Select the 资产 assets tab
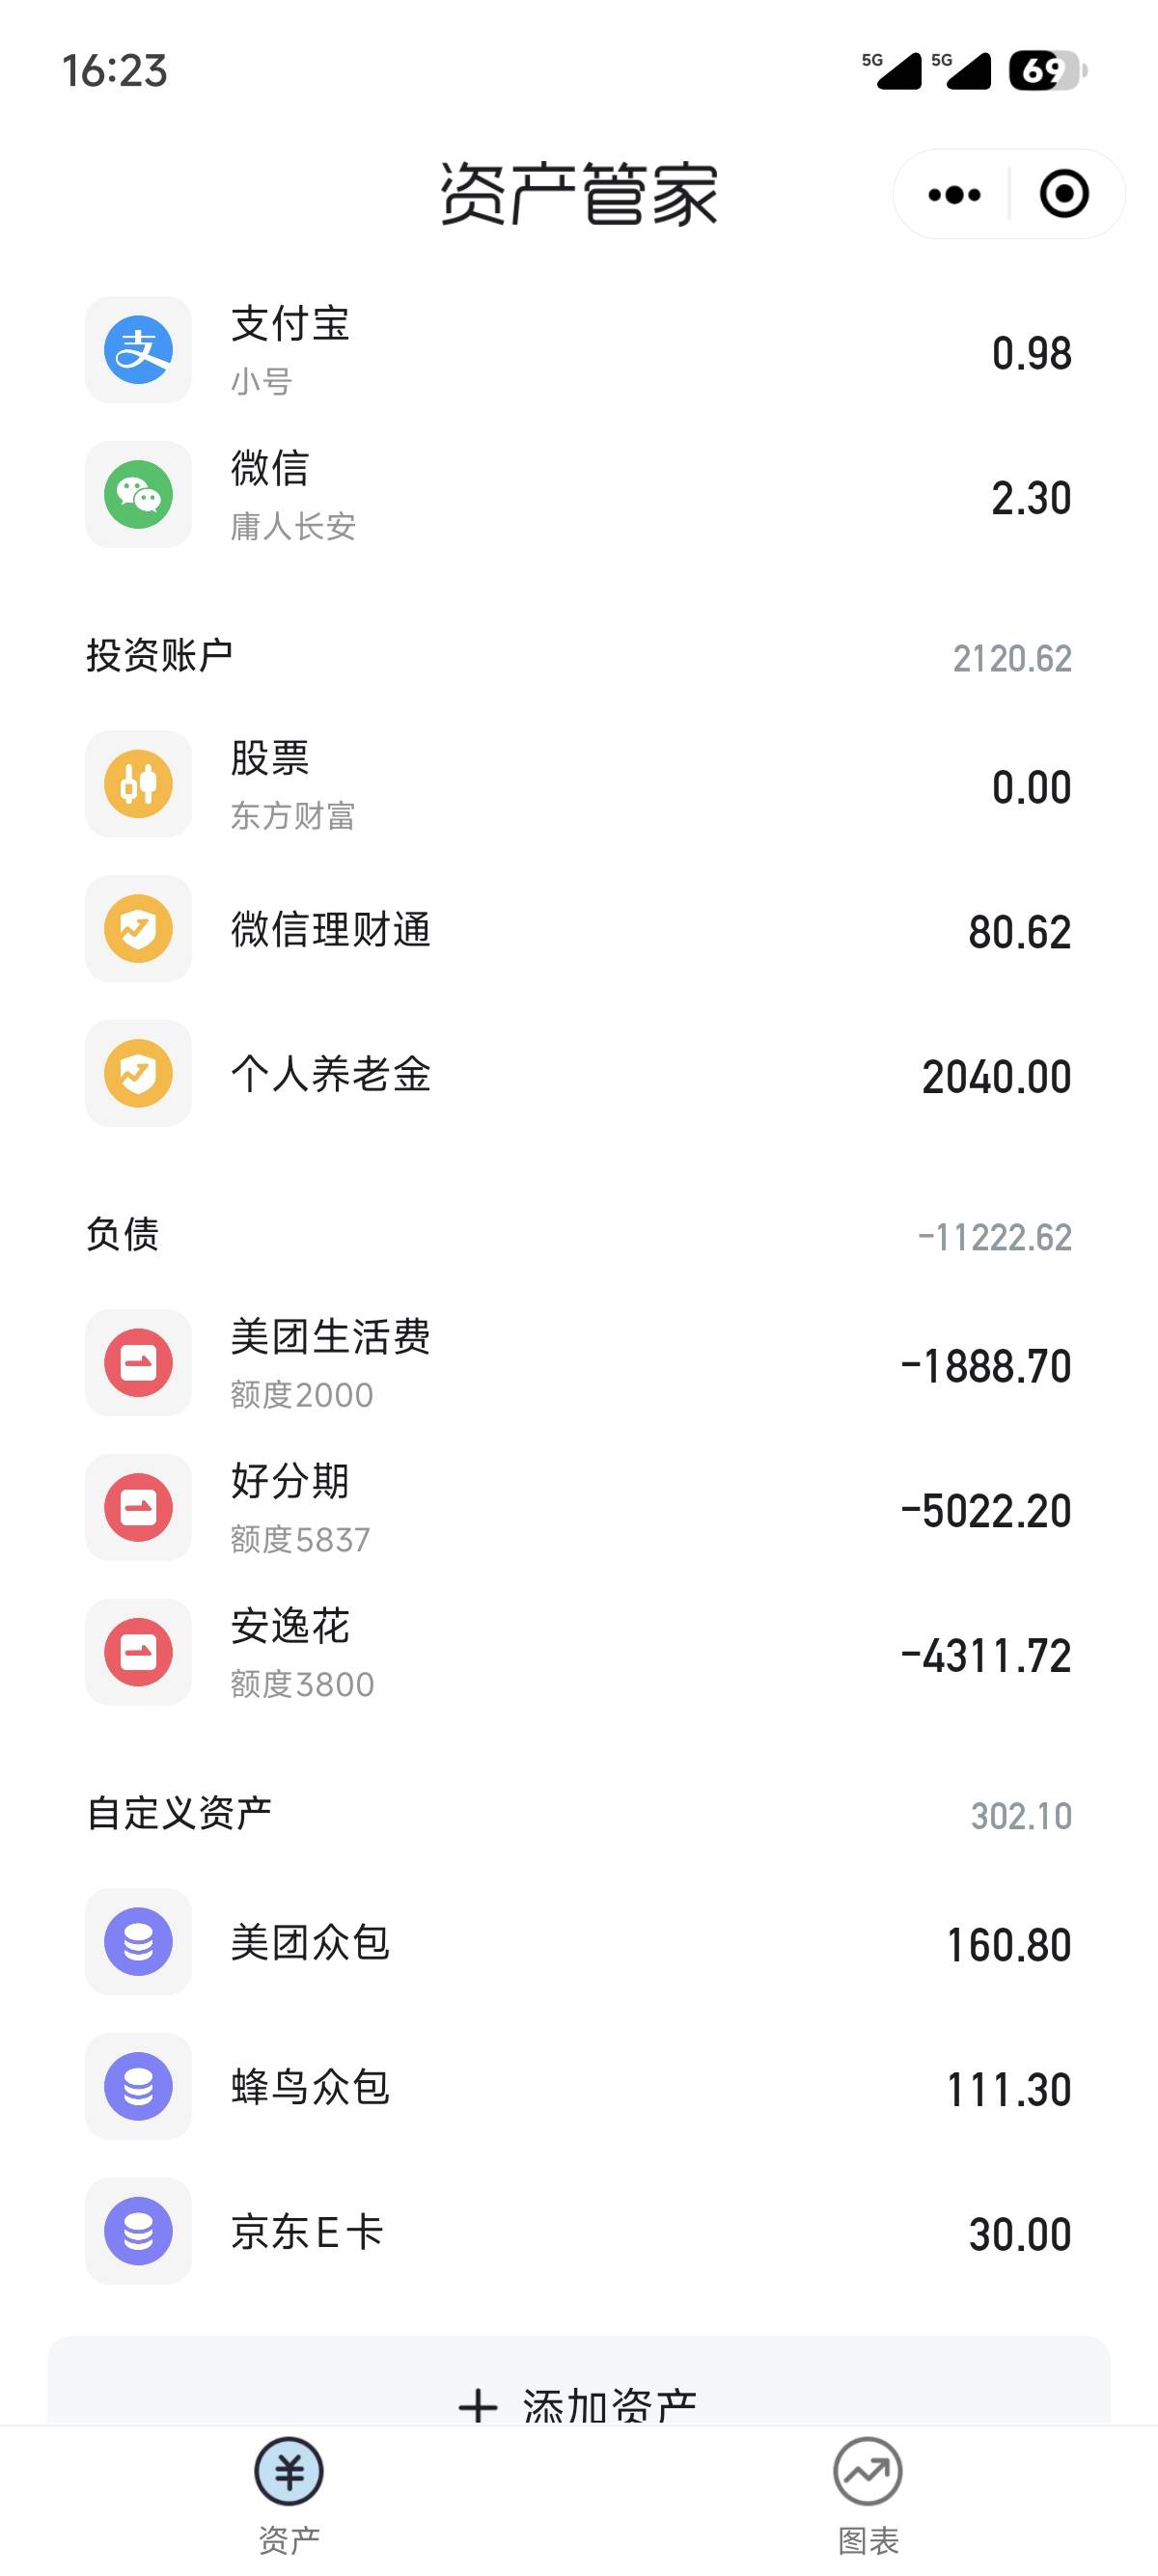 coord(289,2494)
